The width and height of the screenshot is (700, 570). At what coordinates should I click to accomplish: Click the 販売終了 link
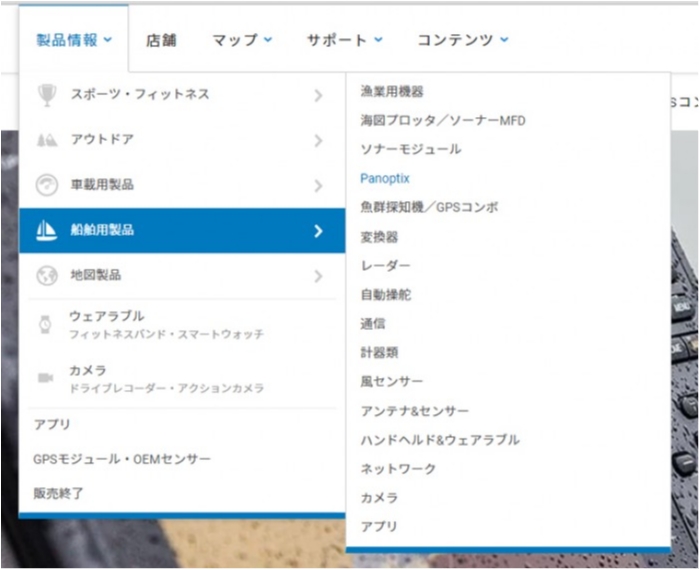tap(59, 492)
